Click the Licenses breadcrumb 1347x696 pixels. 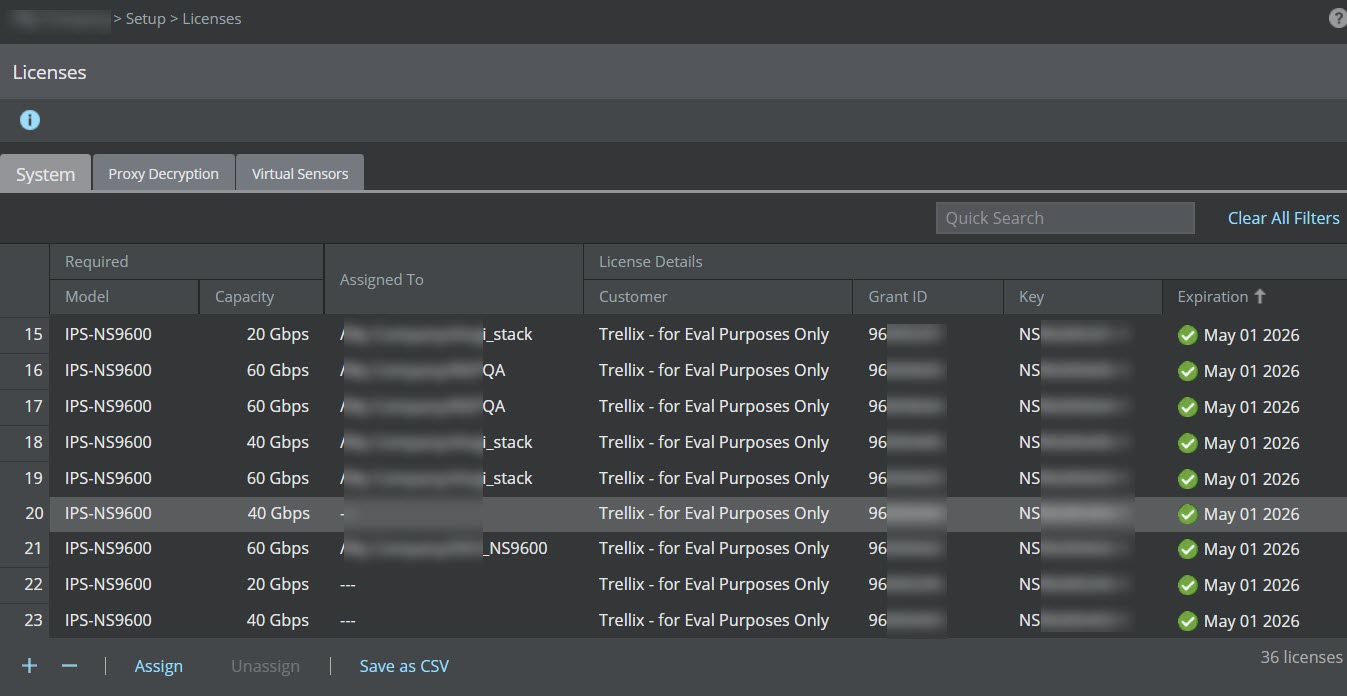[212, 19]
